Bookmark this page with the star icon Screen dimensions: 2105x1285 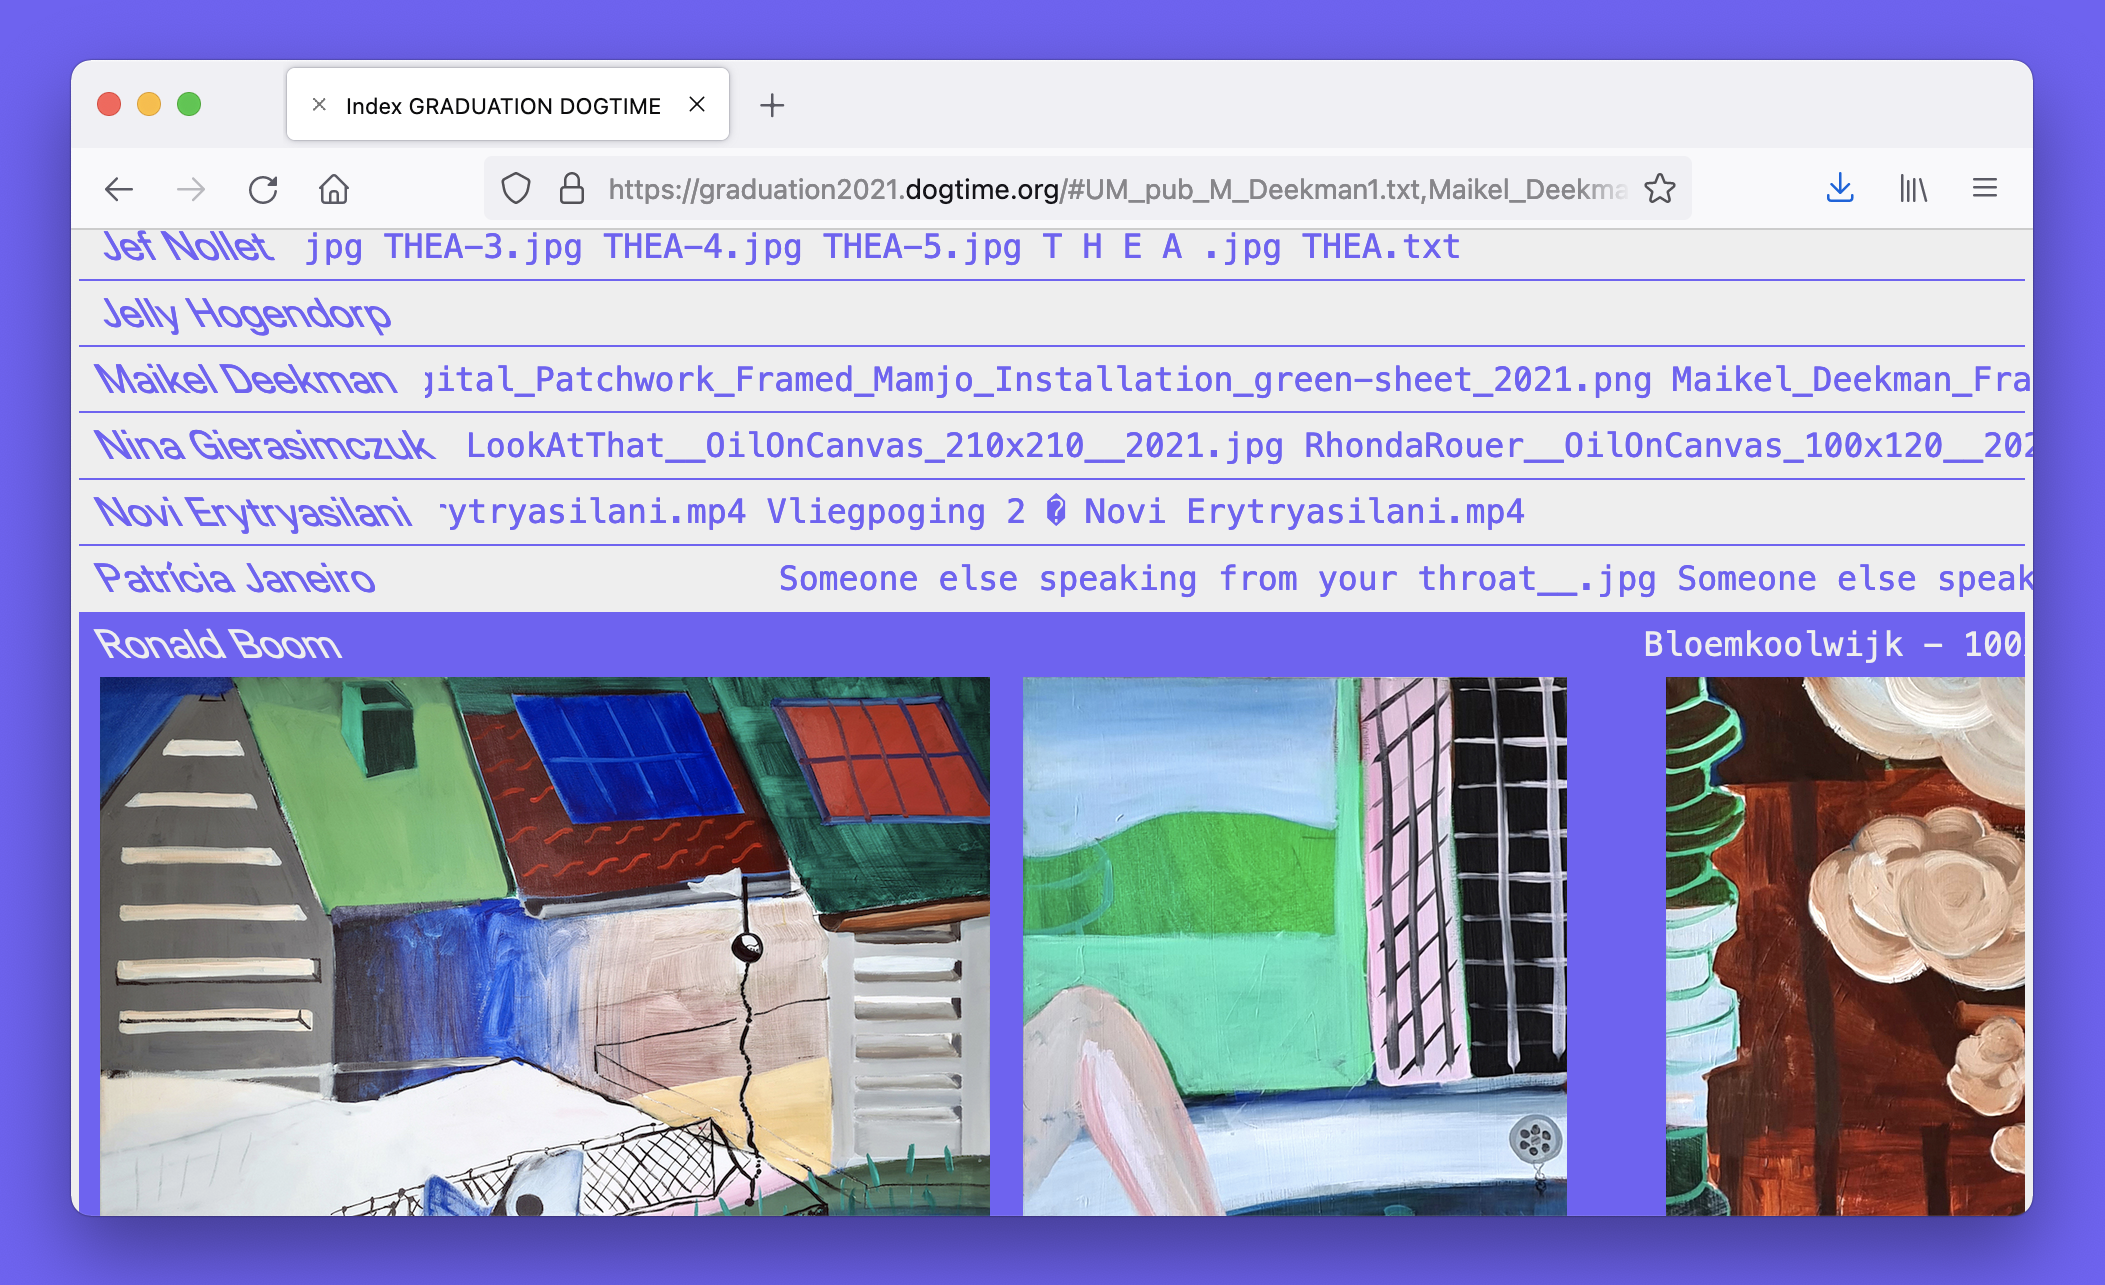tap(1660, 189)
